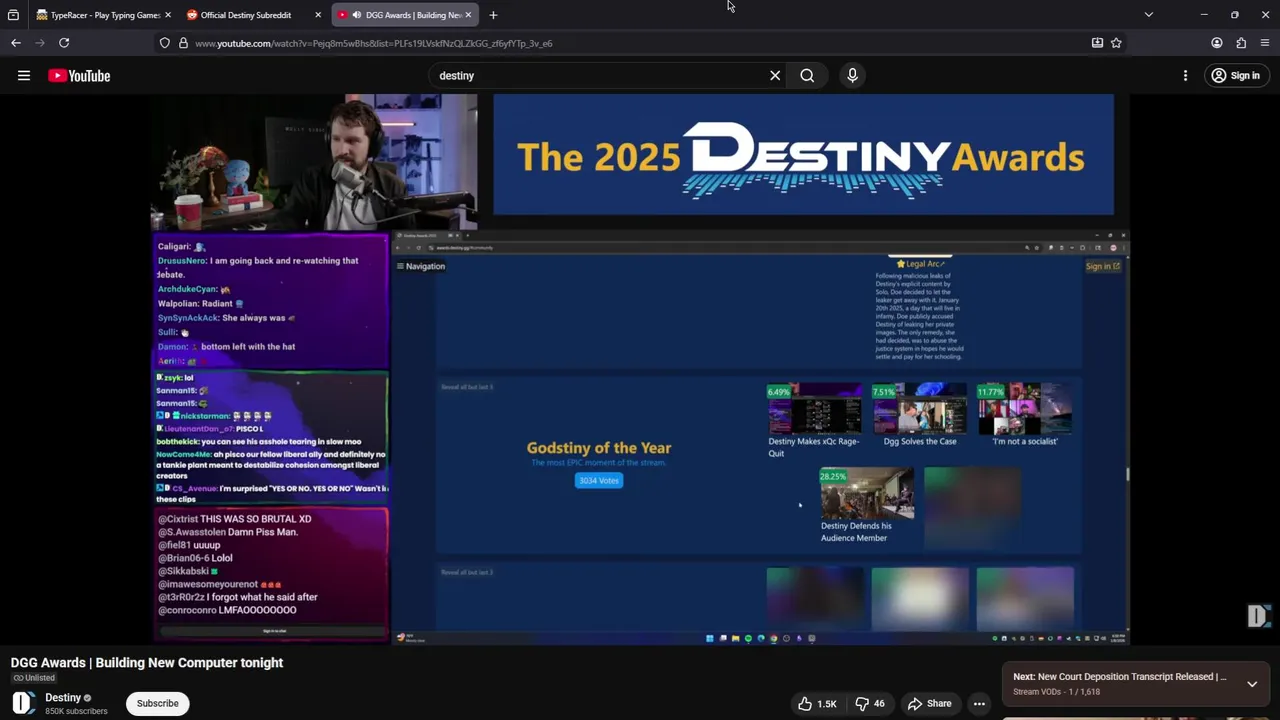This screenshot has width=1280, height=720.
Task: Click the Legal Arc title in stream
Action: 921,264
